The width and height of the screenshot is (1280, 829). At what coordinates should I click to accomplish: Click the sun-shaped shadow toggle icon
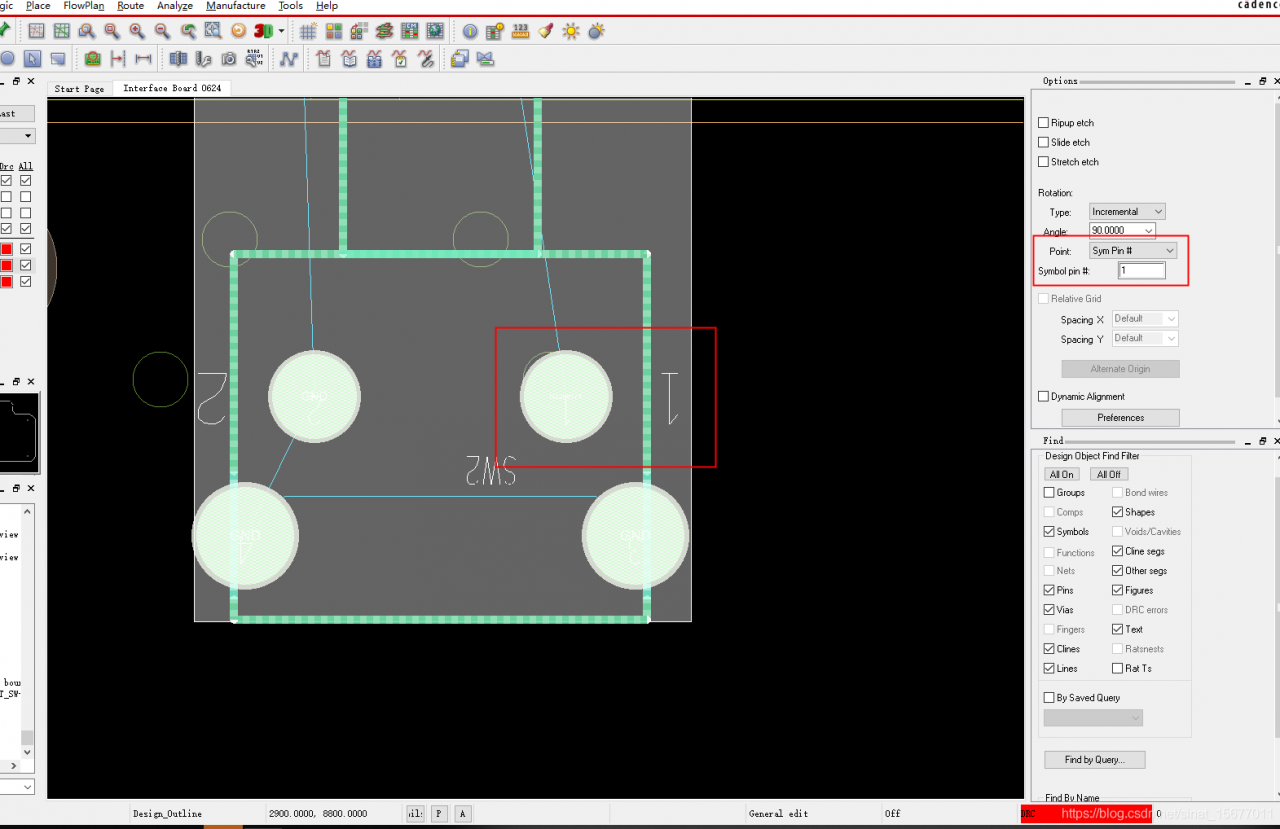pos(571,31)
